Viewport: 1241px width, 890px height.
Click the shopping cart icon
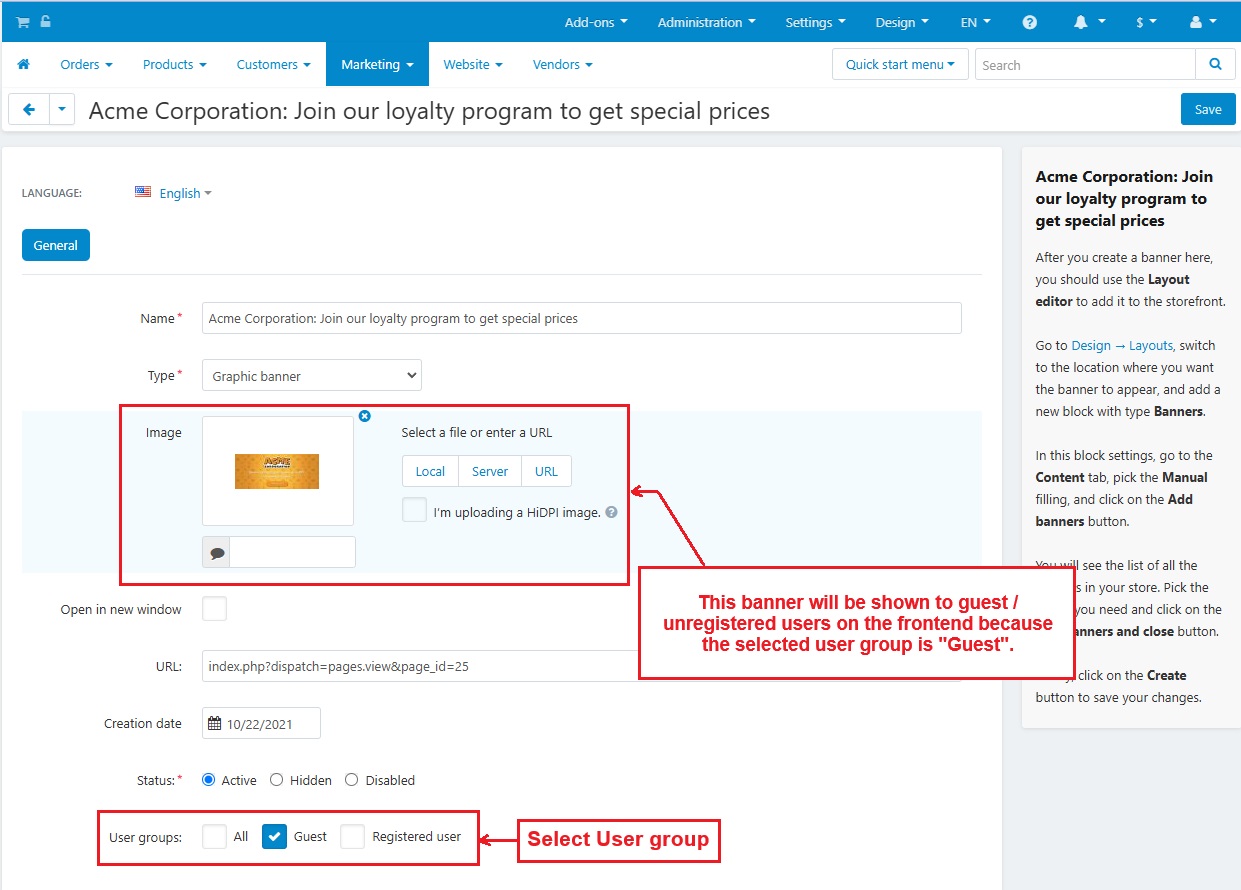point(22,22)
